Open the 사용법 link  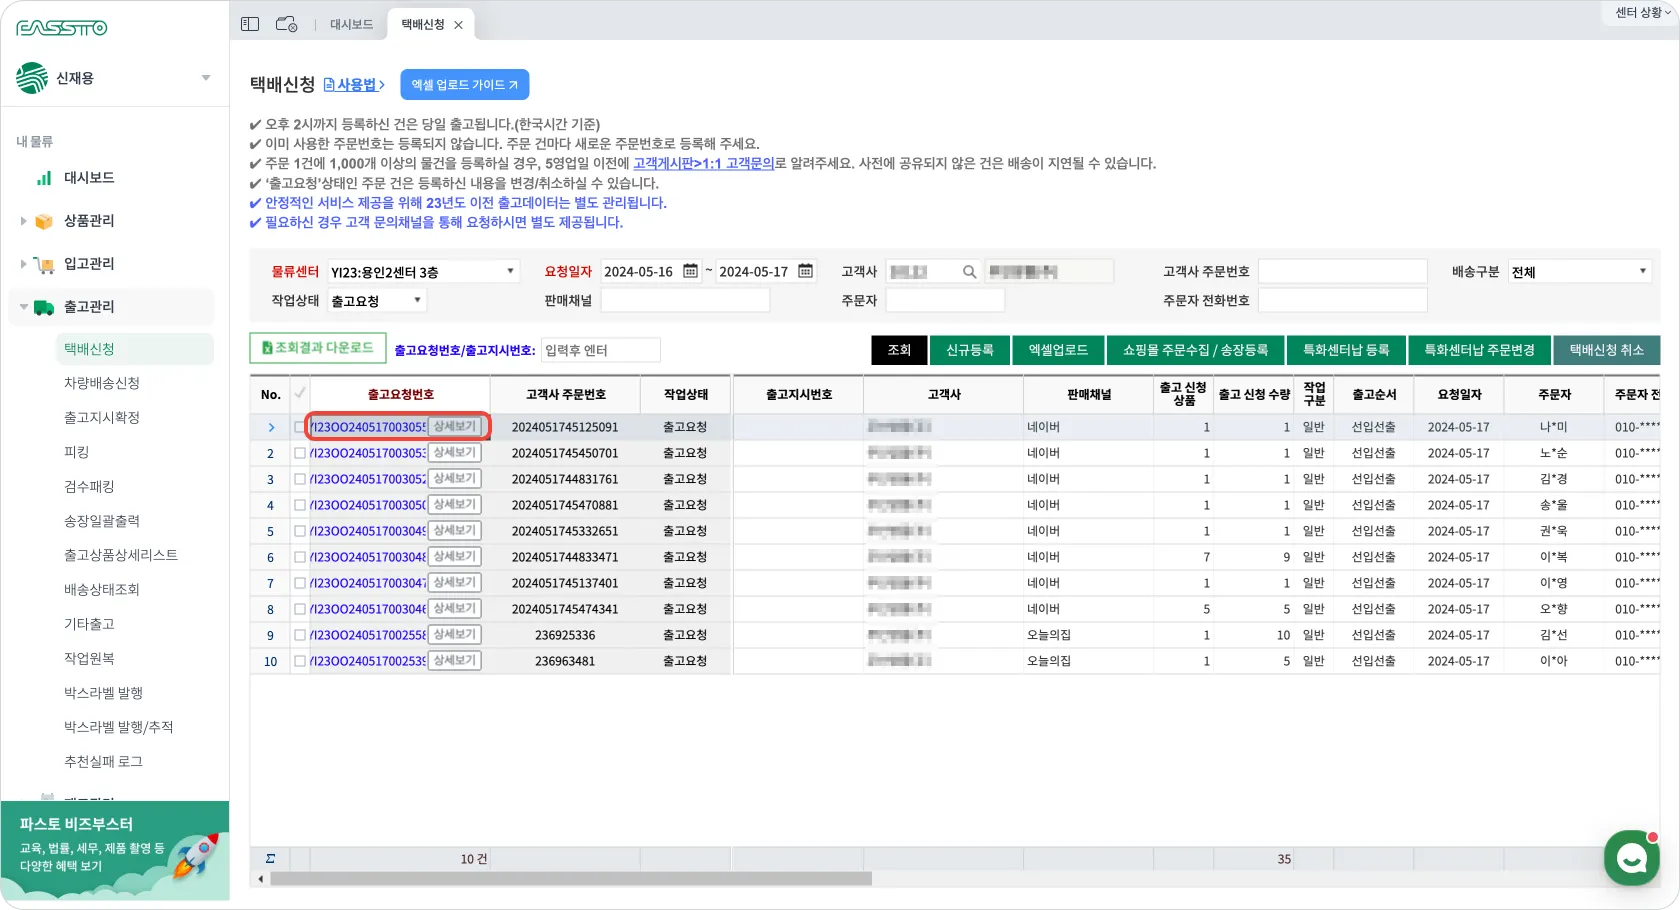tap(354, 85)
